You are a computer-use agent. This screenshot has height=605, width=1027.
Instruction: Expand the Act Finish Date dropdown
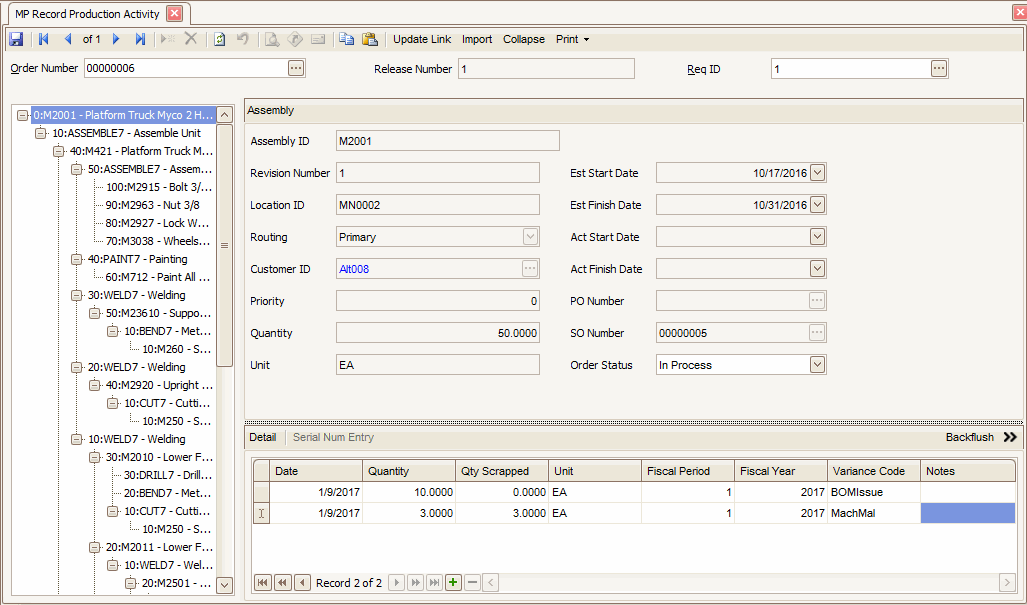[x=817, y=269]
